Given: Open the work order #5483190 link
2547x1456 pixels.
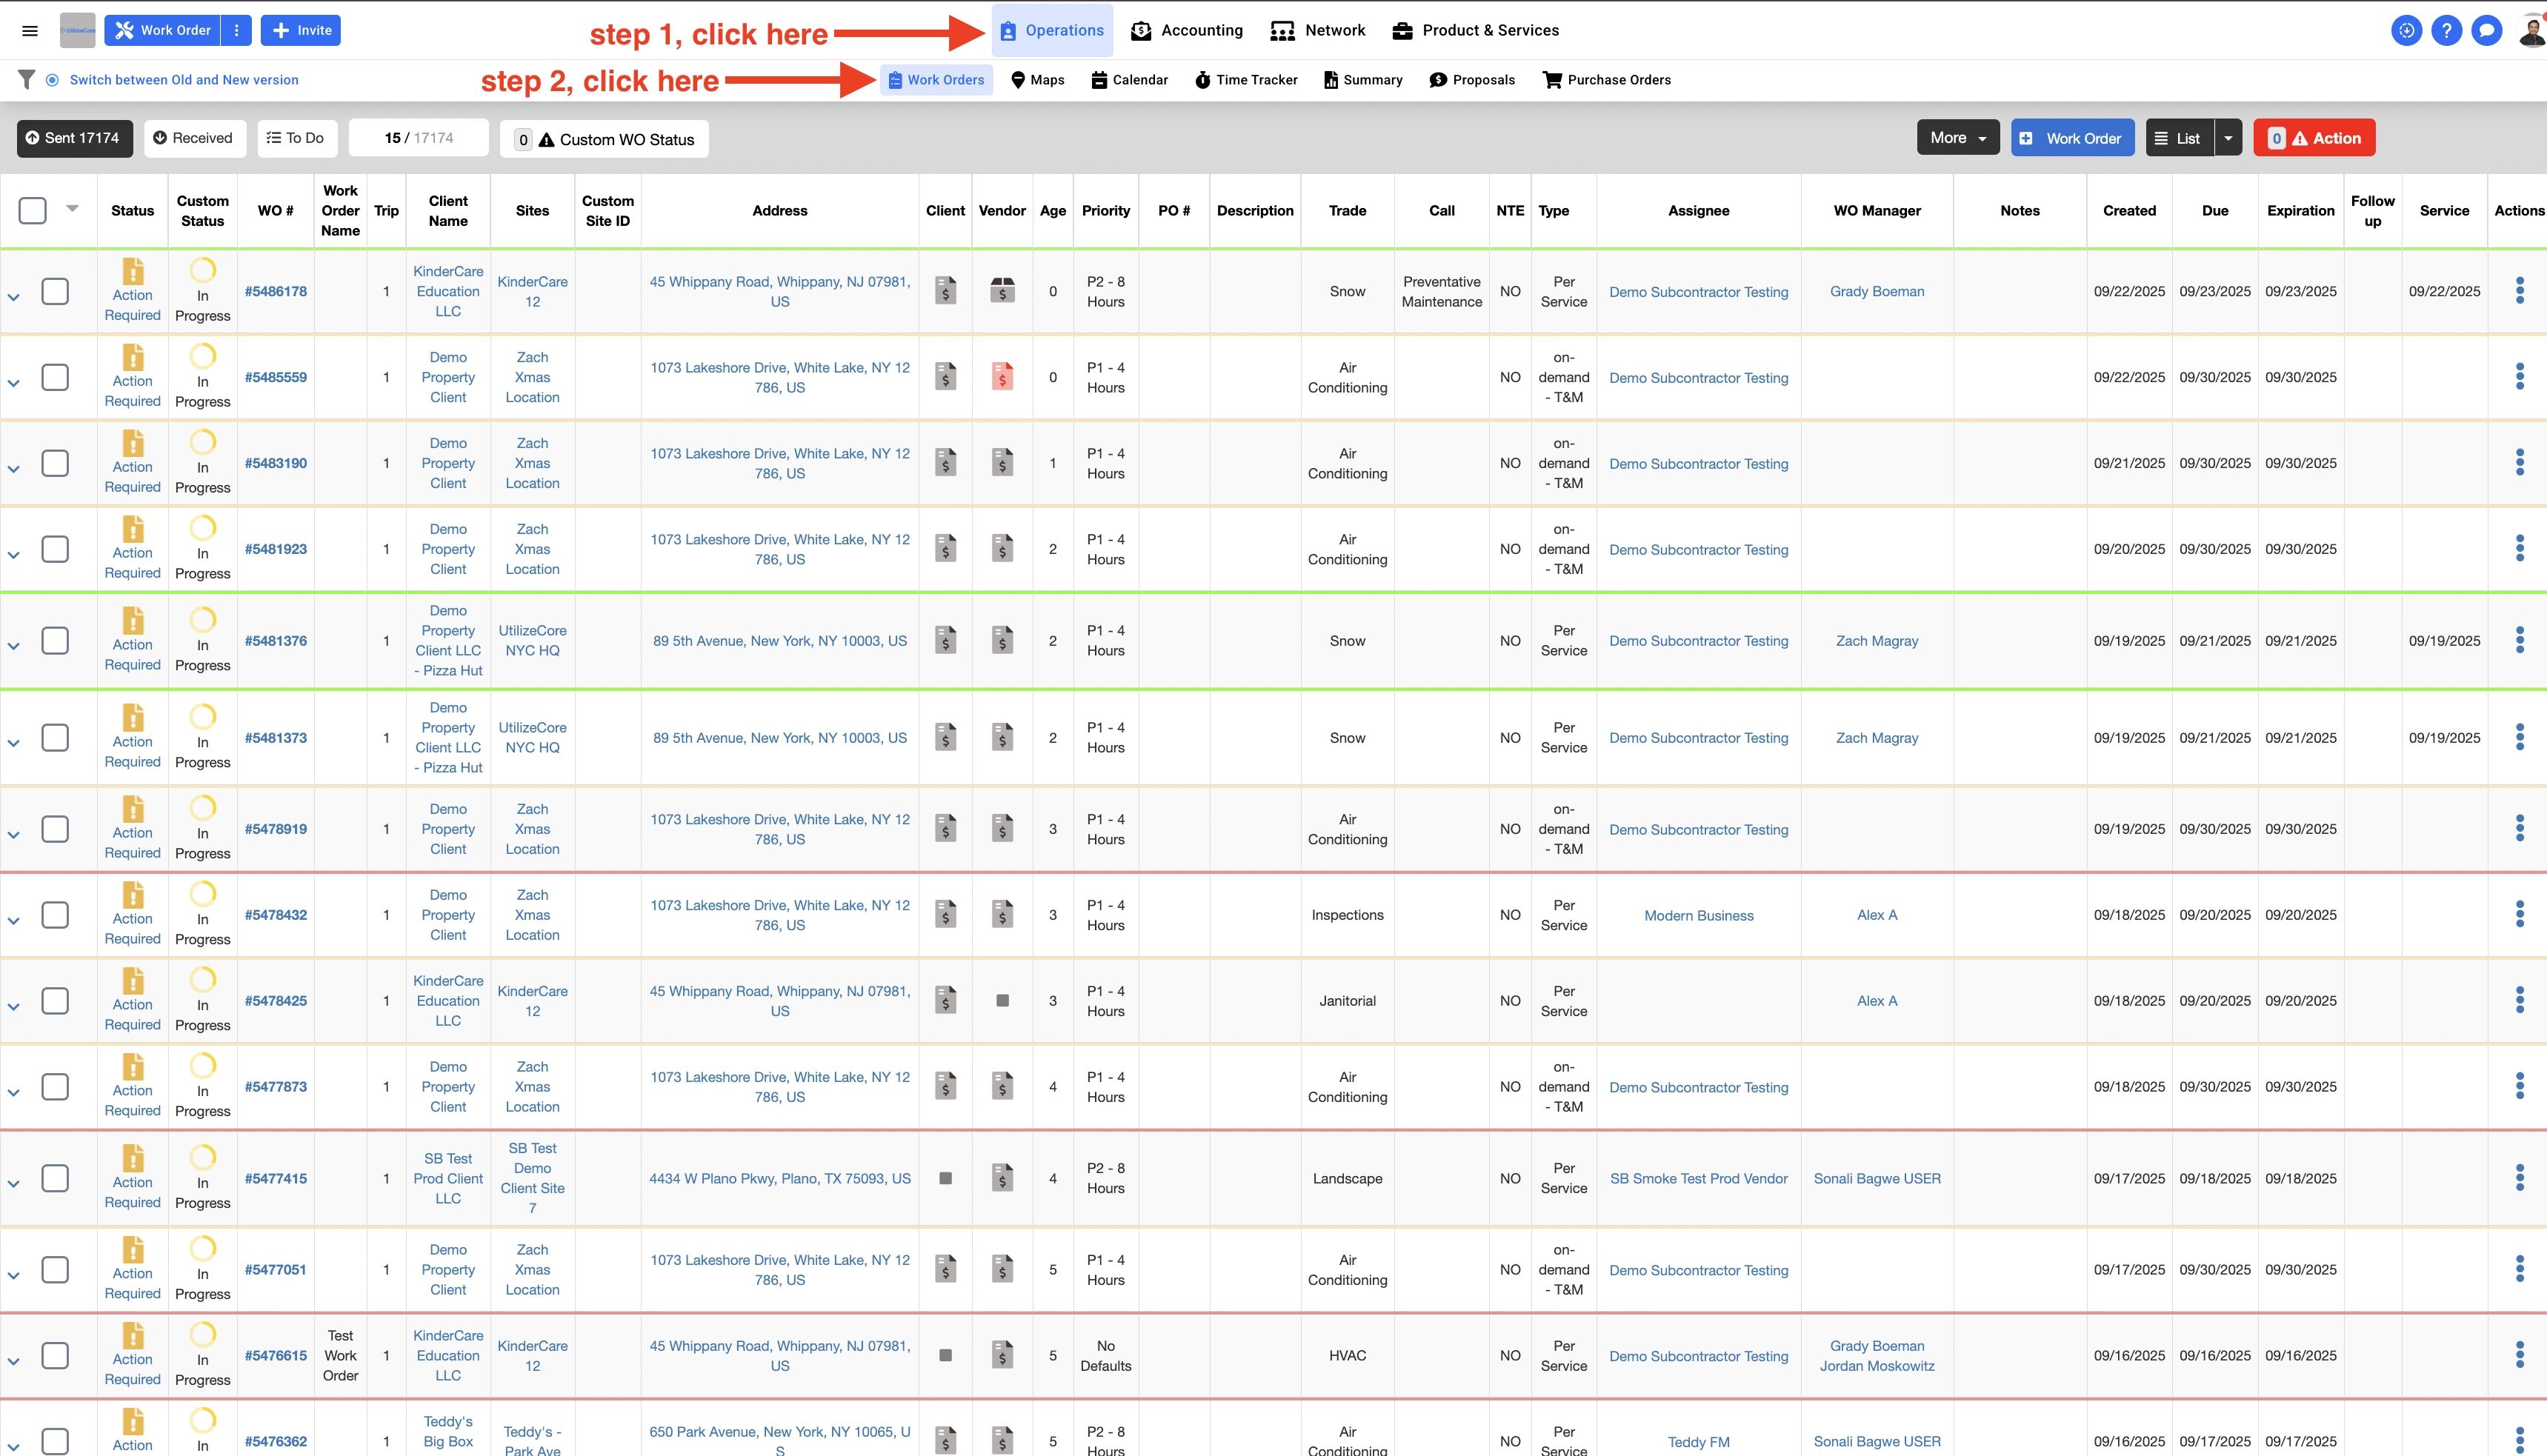Looking at the screenshot, I should pos(276,463).
